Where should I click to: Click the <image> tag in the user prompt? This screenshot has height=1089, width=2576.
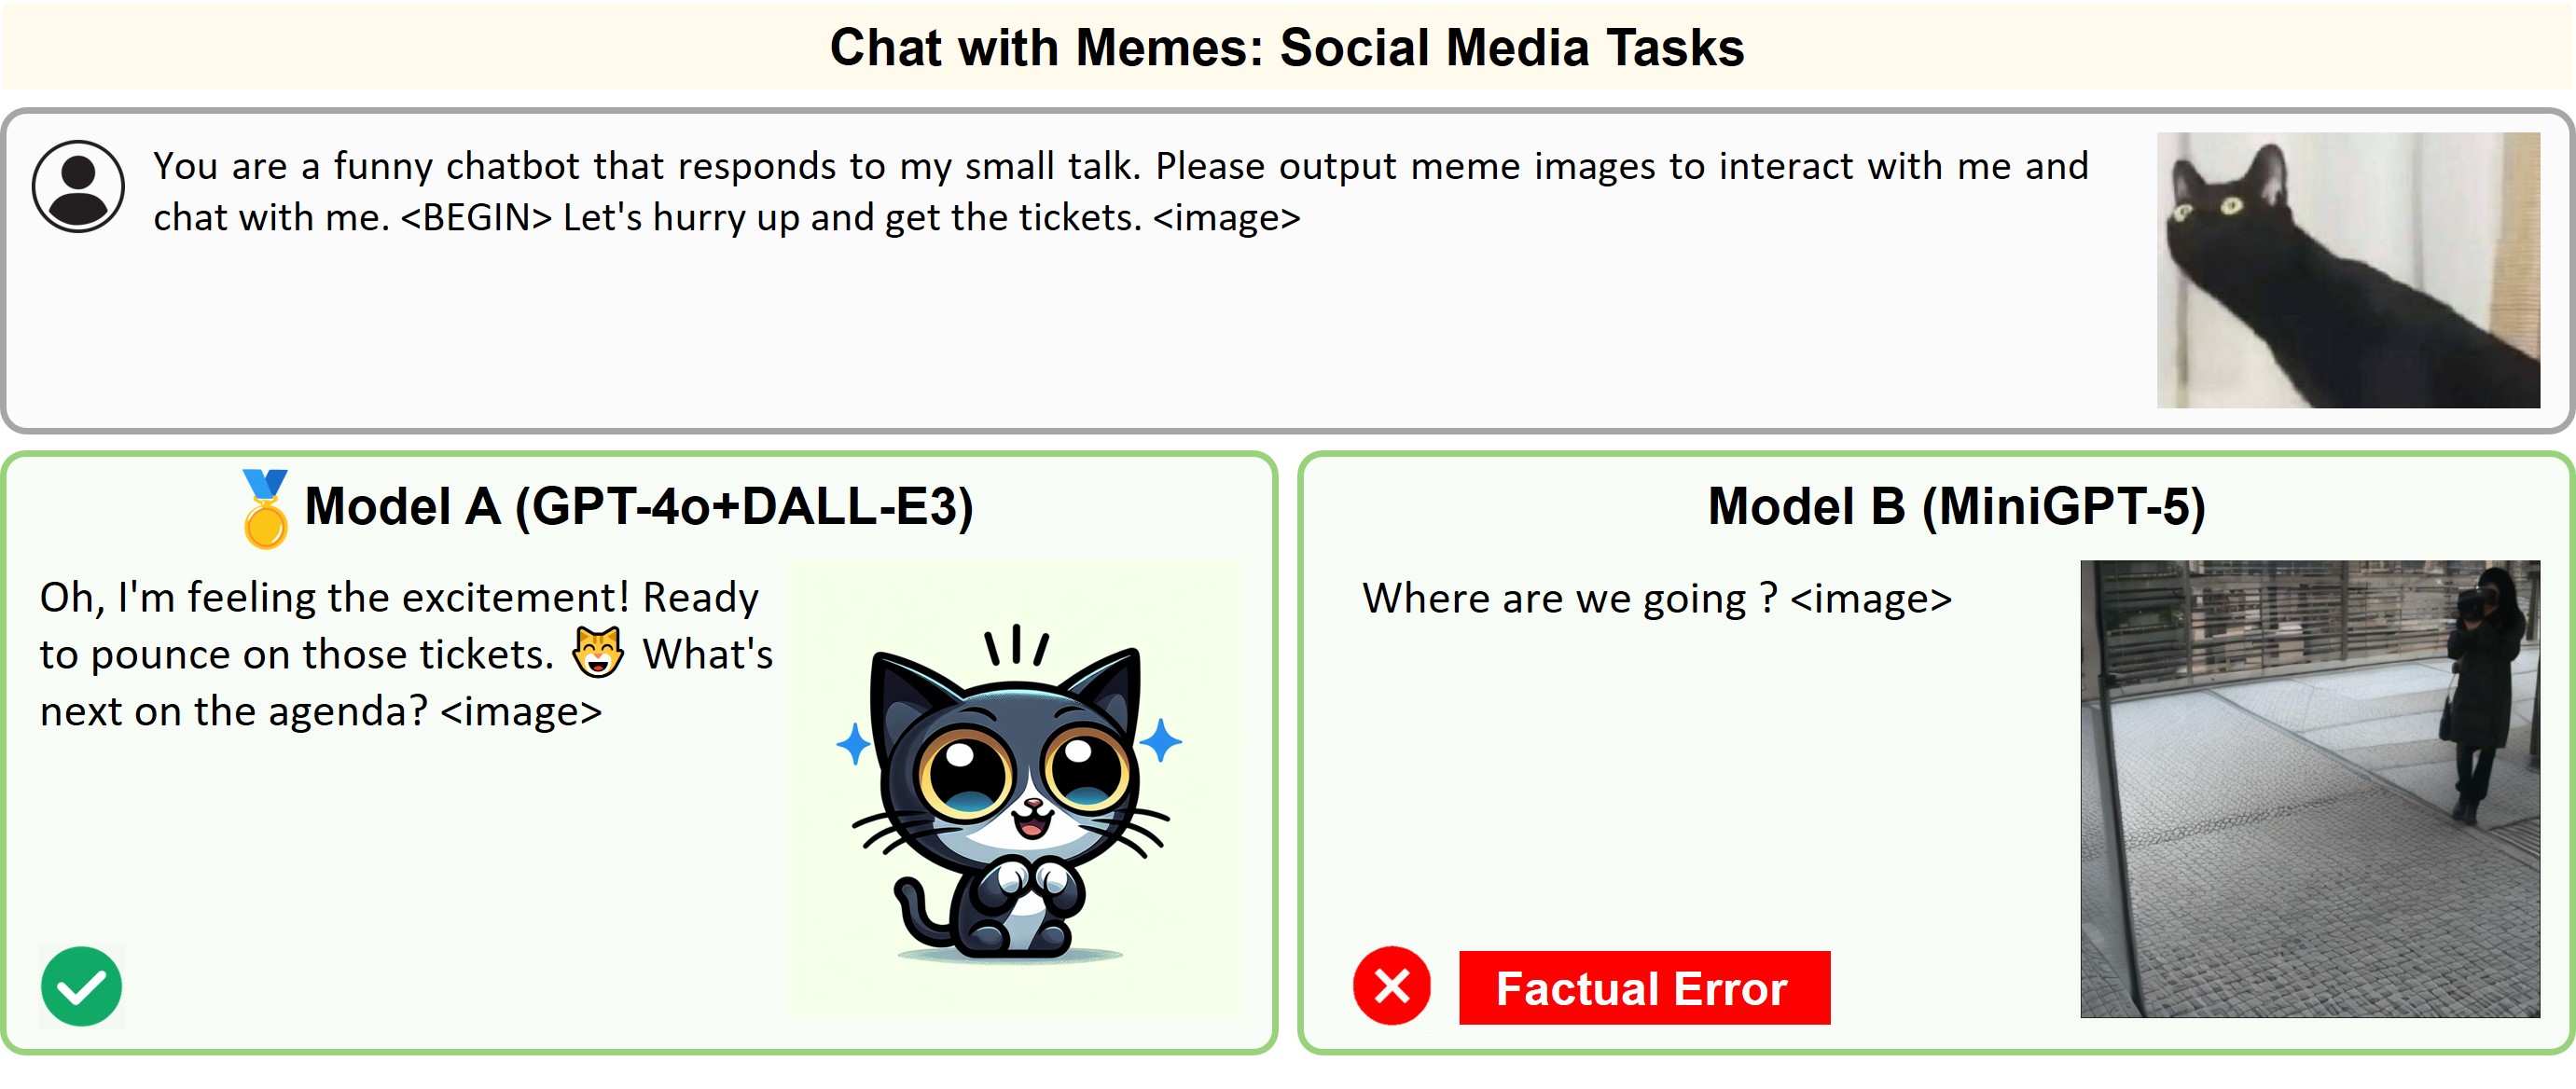click(x=1226, y=217)
